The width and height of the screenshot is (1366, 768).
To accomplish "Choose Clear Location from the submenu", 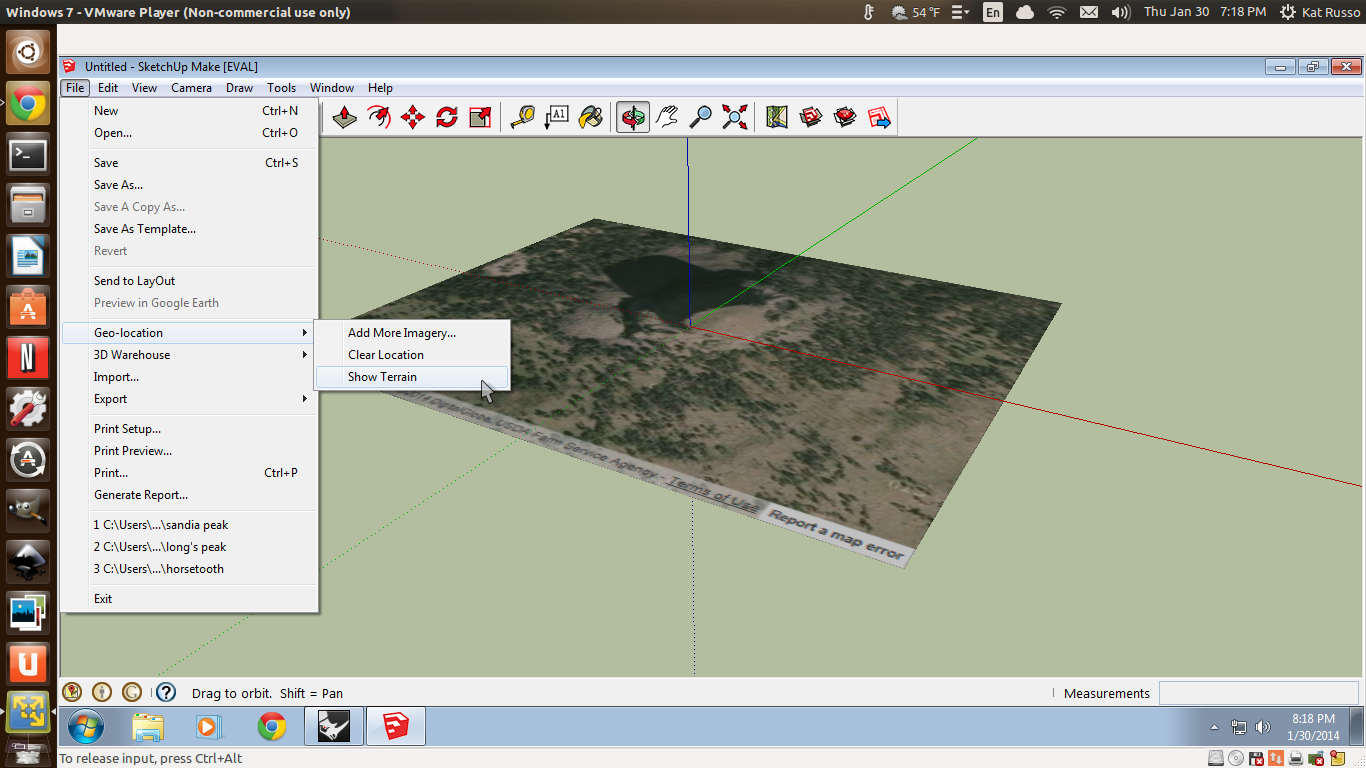I will (412, 355).
